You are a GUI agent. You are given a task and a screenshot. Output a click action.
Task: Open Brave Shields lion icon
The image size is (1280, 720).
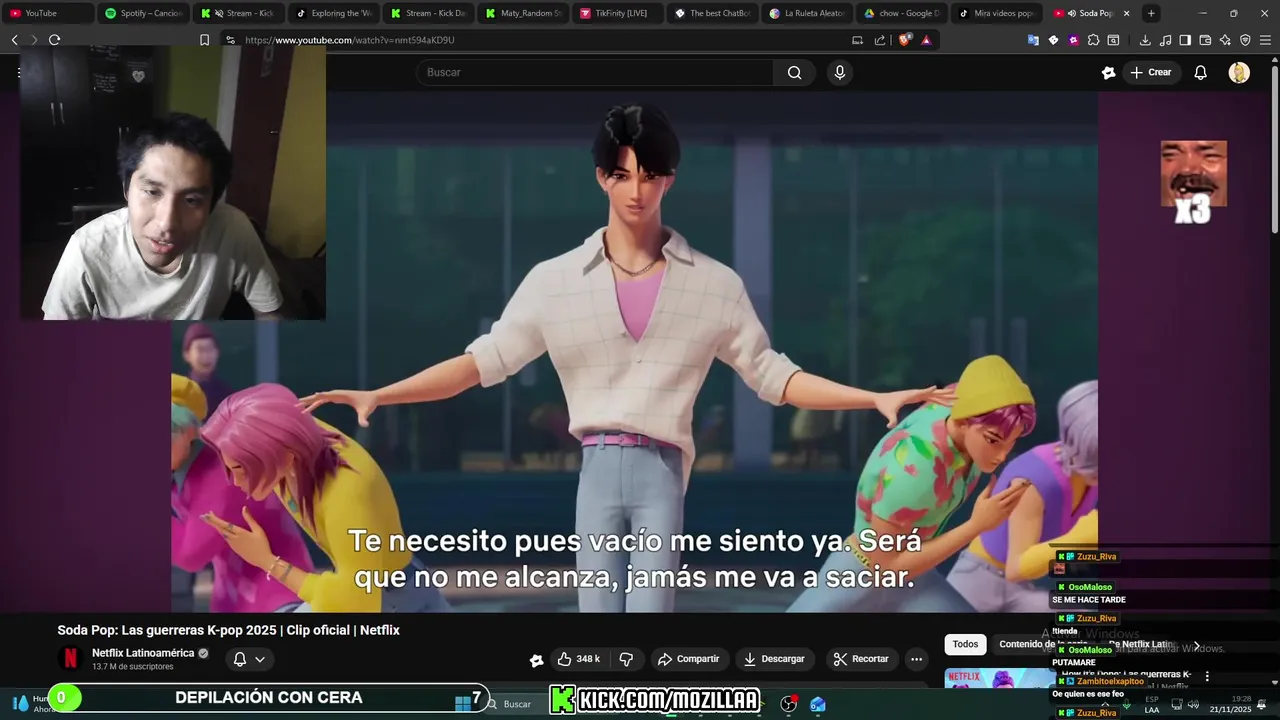905,40
